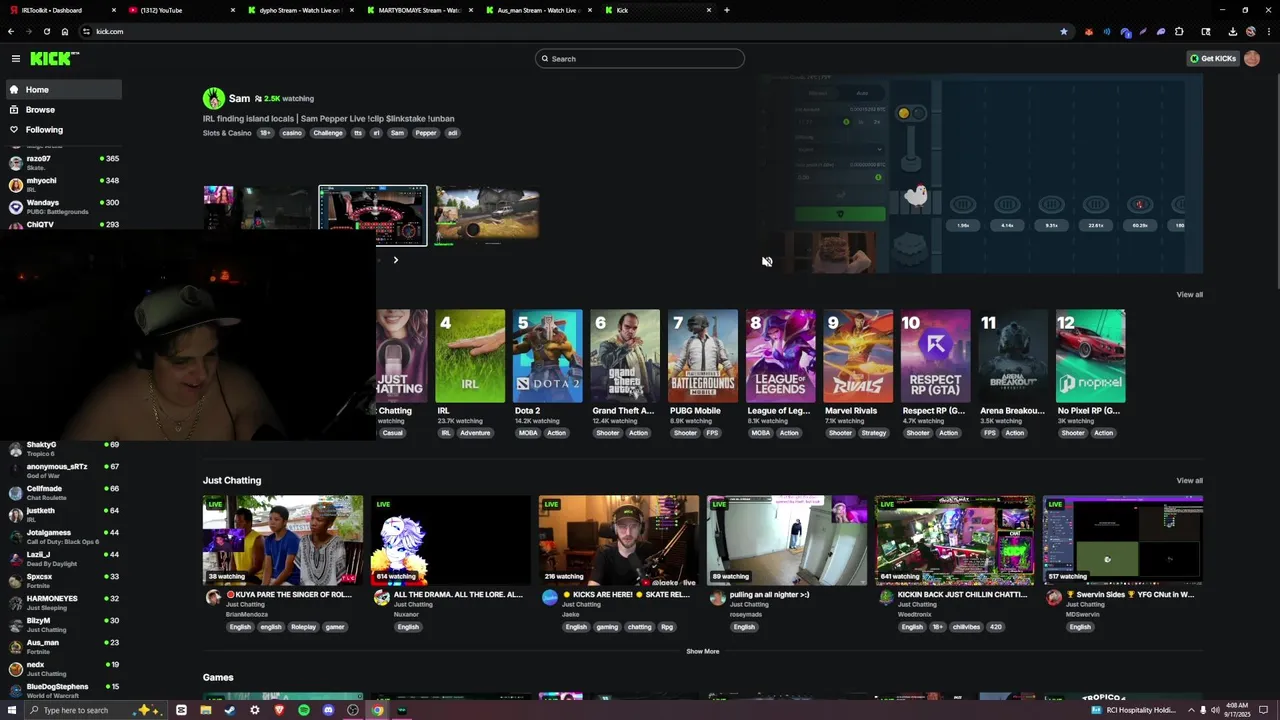This screenshot has height=720, width=1280.
Task: Open the Chrome extensions puzzle icon
Action: pyautogui.click(x=1179, y=31)
